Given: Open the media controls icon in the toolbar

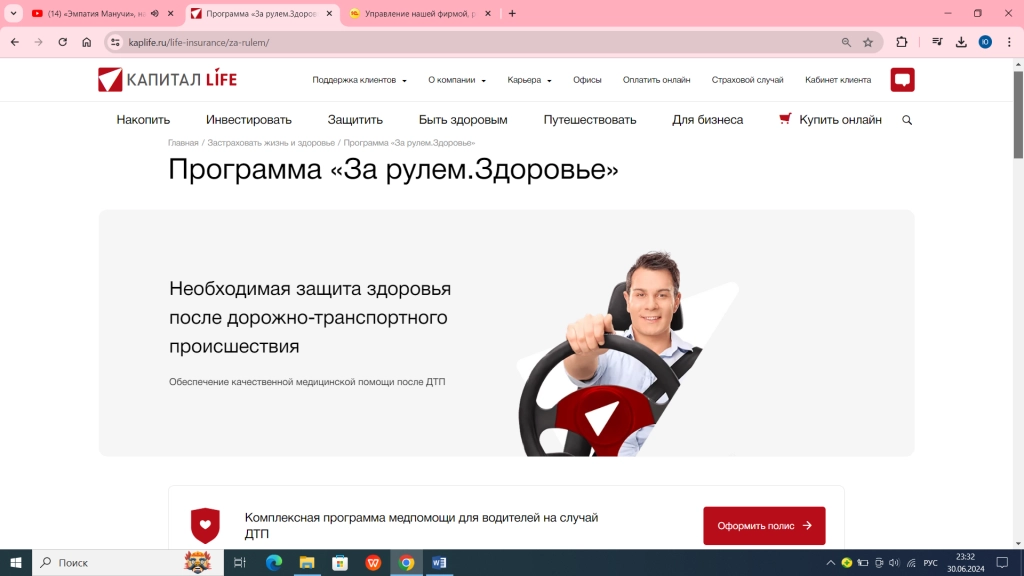Looking at the screenshot, I should pos(937,42).
